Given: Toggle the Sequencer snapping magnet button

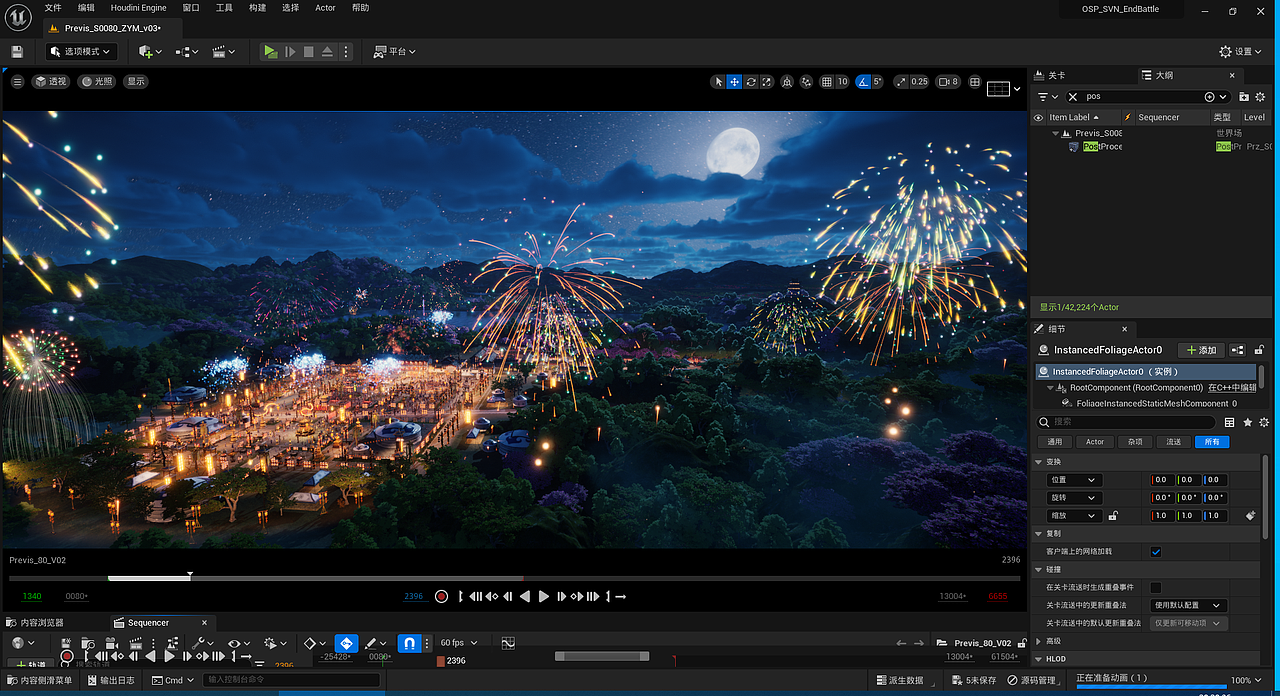Looking at the screenshot, I should pyautogui.click(x=408, y=643).
